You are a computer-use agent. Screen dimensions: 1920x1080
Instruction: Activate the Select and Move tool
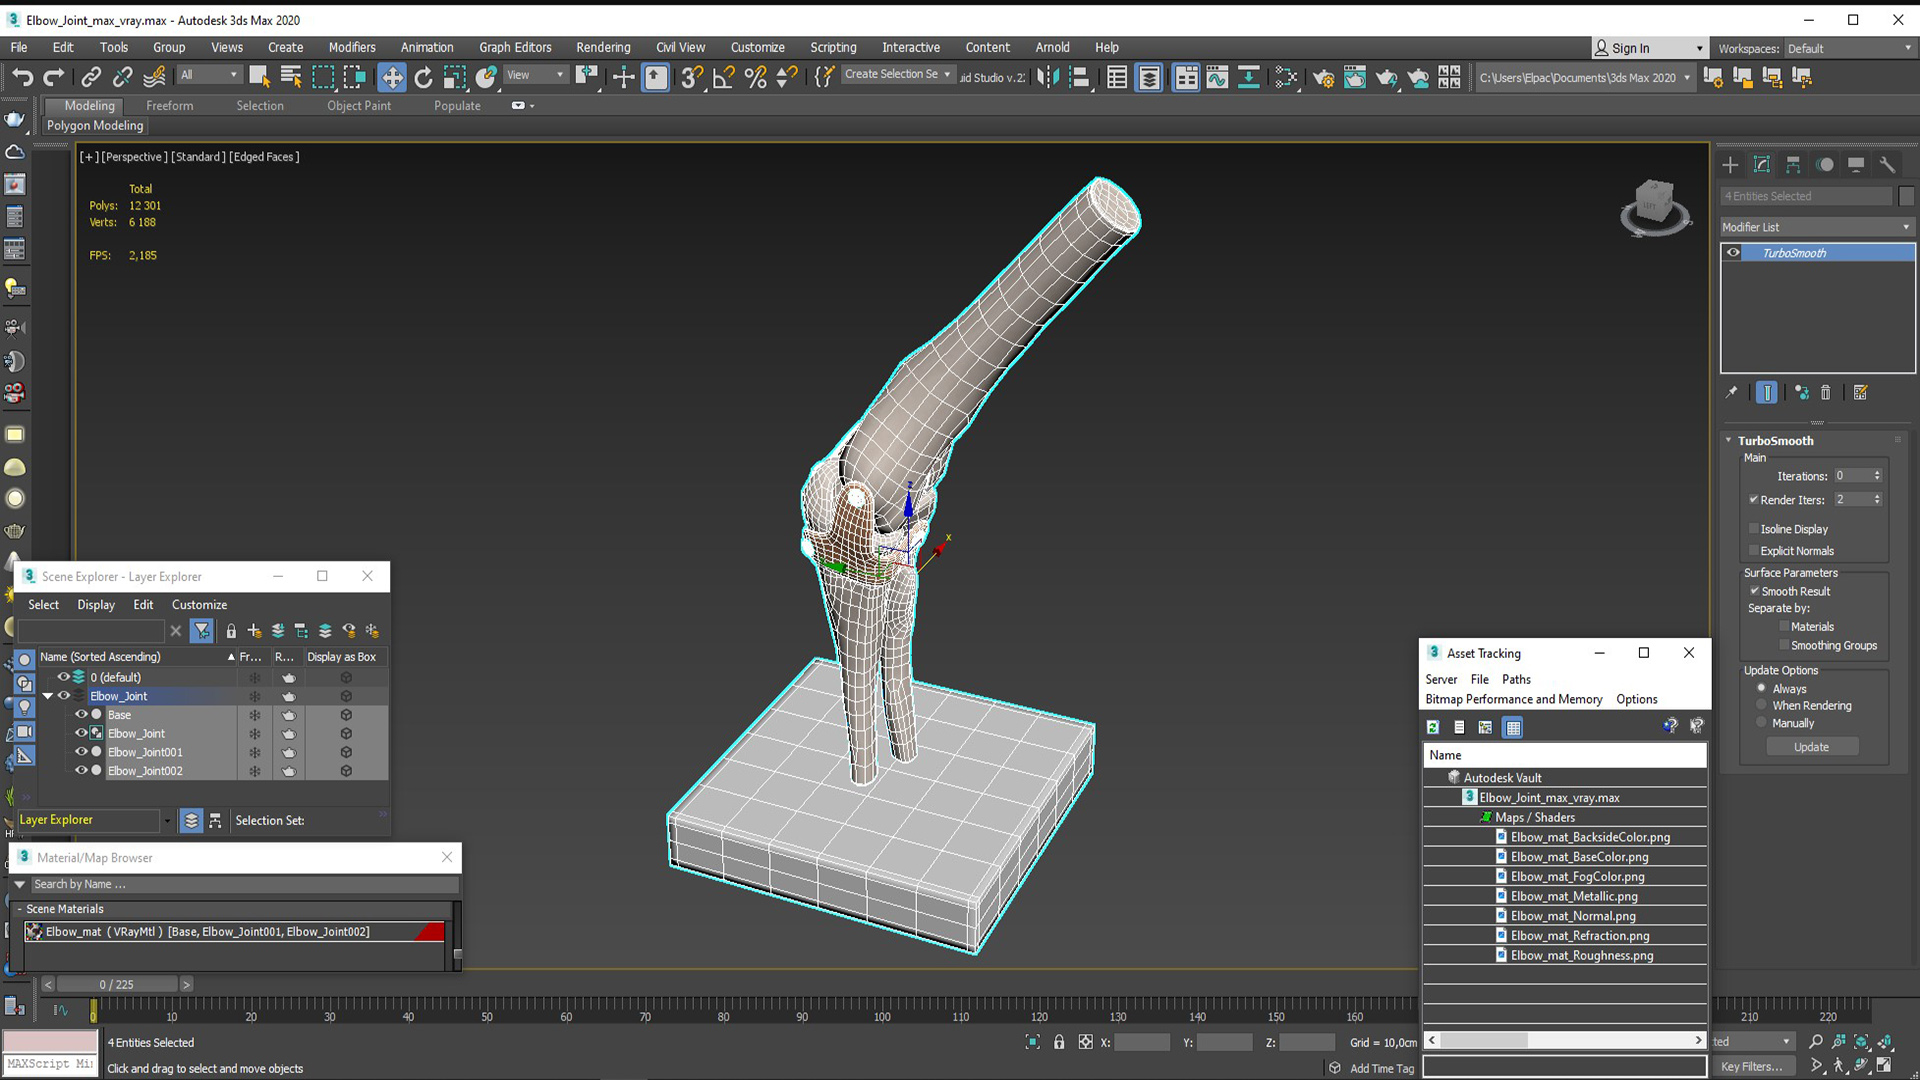[x=392, y=77]
